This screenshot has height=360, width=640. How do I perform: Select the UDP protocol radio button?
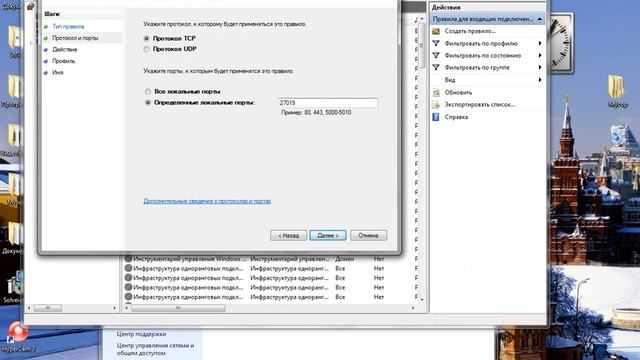pyautogui.click(x=147, y=49)
